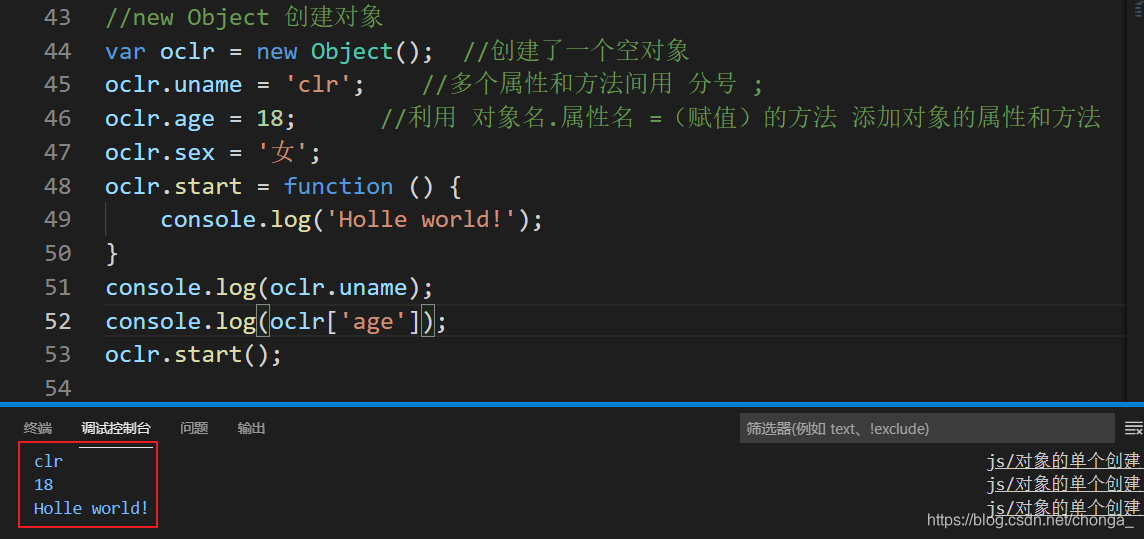
Task: Click line number 46 in the gutter
Action: coord(58,118)
